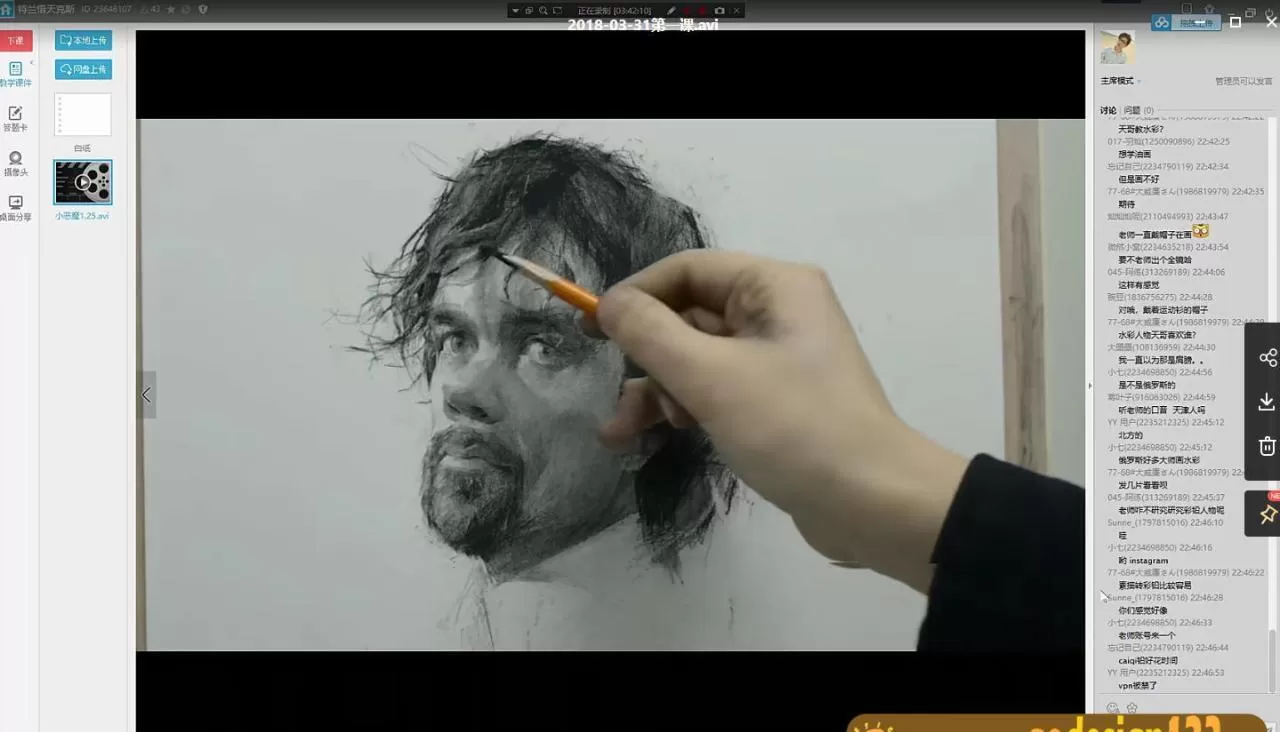This screenshot has height=732, width=1280.
Task: Click the 本地上传 local upload button
Action: click(83, 40)
